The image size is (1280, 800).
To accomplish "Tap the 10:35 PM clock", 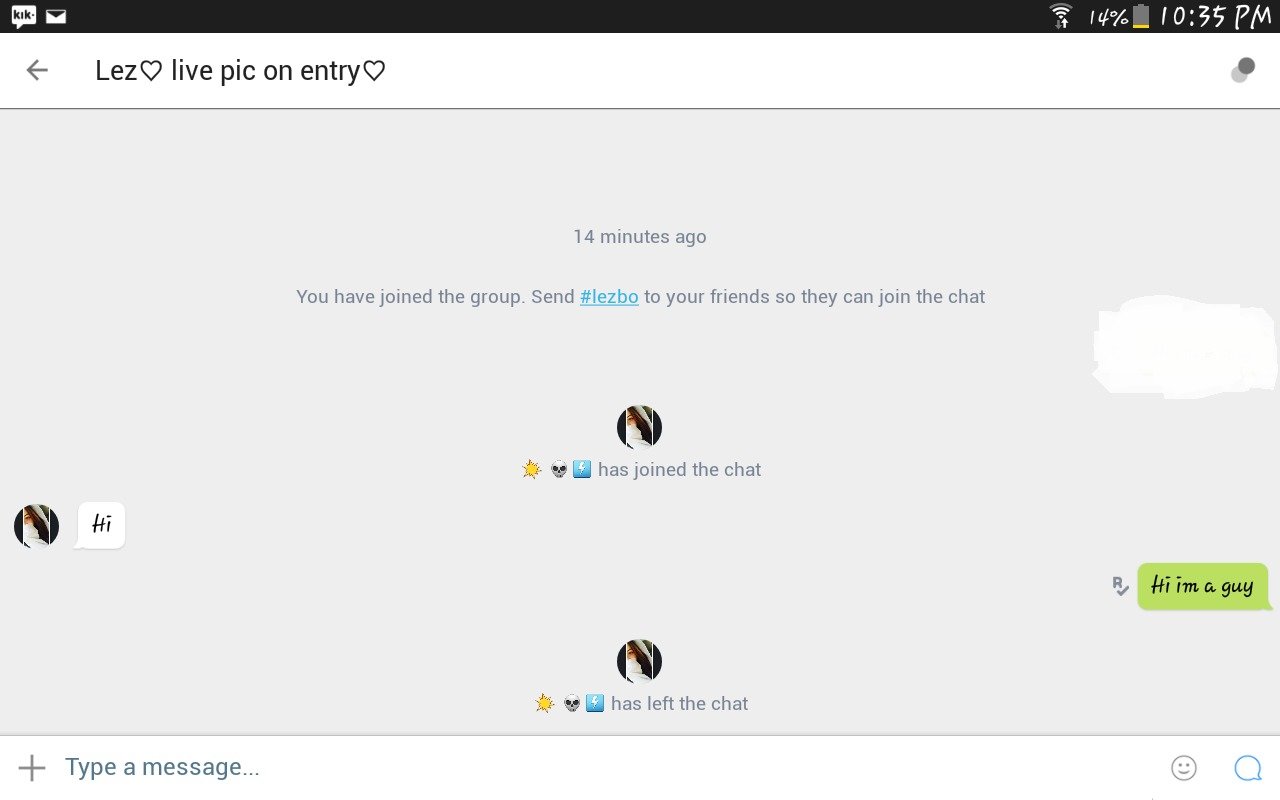I will (x=1217, y=16).
